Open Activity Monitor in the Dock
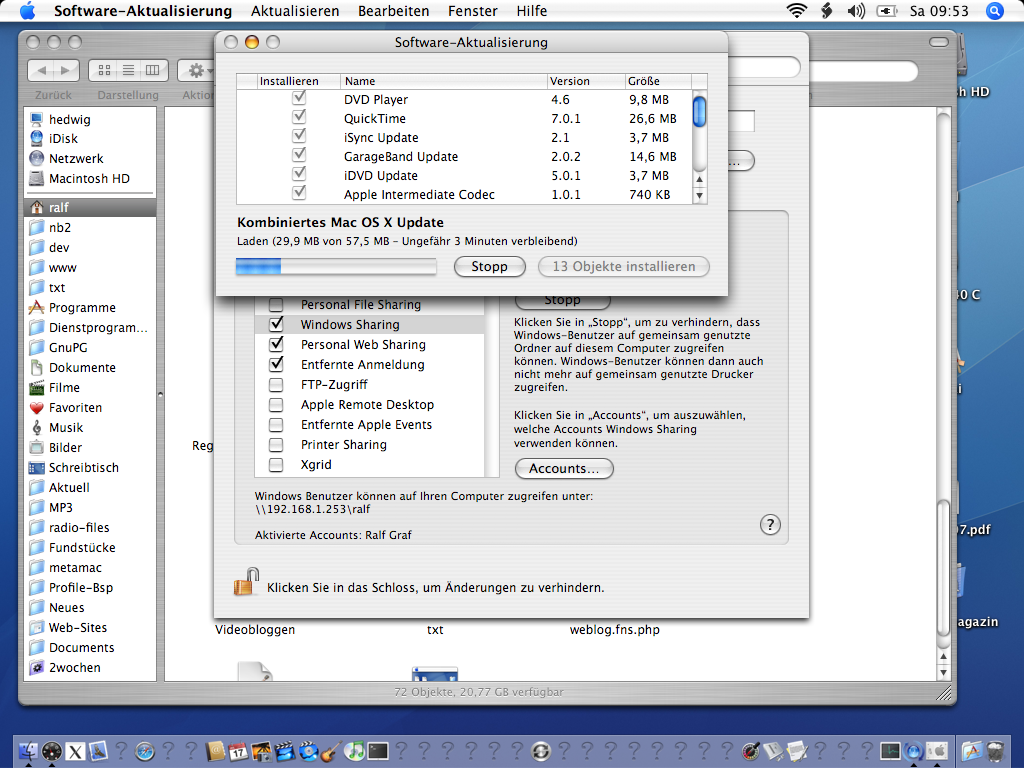The image size is (1024, 768). tap(890, 751)
